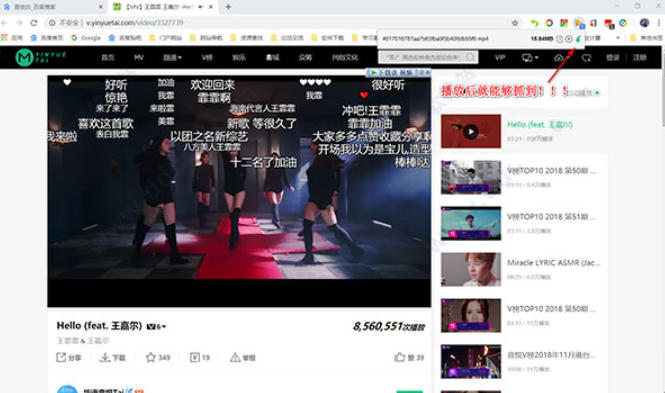This screenshot has width=665, height=393.
Task: Open the 网站导航 bookmark folder
Action: 206,38
